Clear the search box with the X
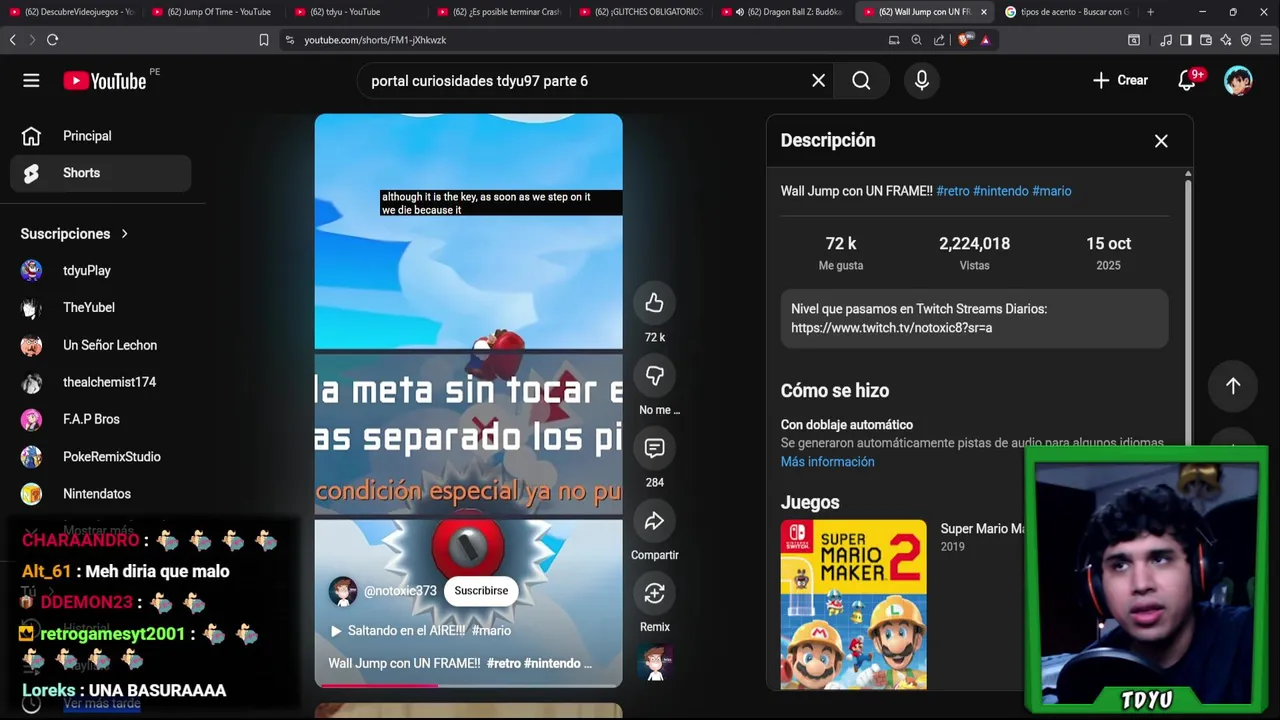The image size is (1280, 720). (818, 81)
